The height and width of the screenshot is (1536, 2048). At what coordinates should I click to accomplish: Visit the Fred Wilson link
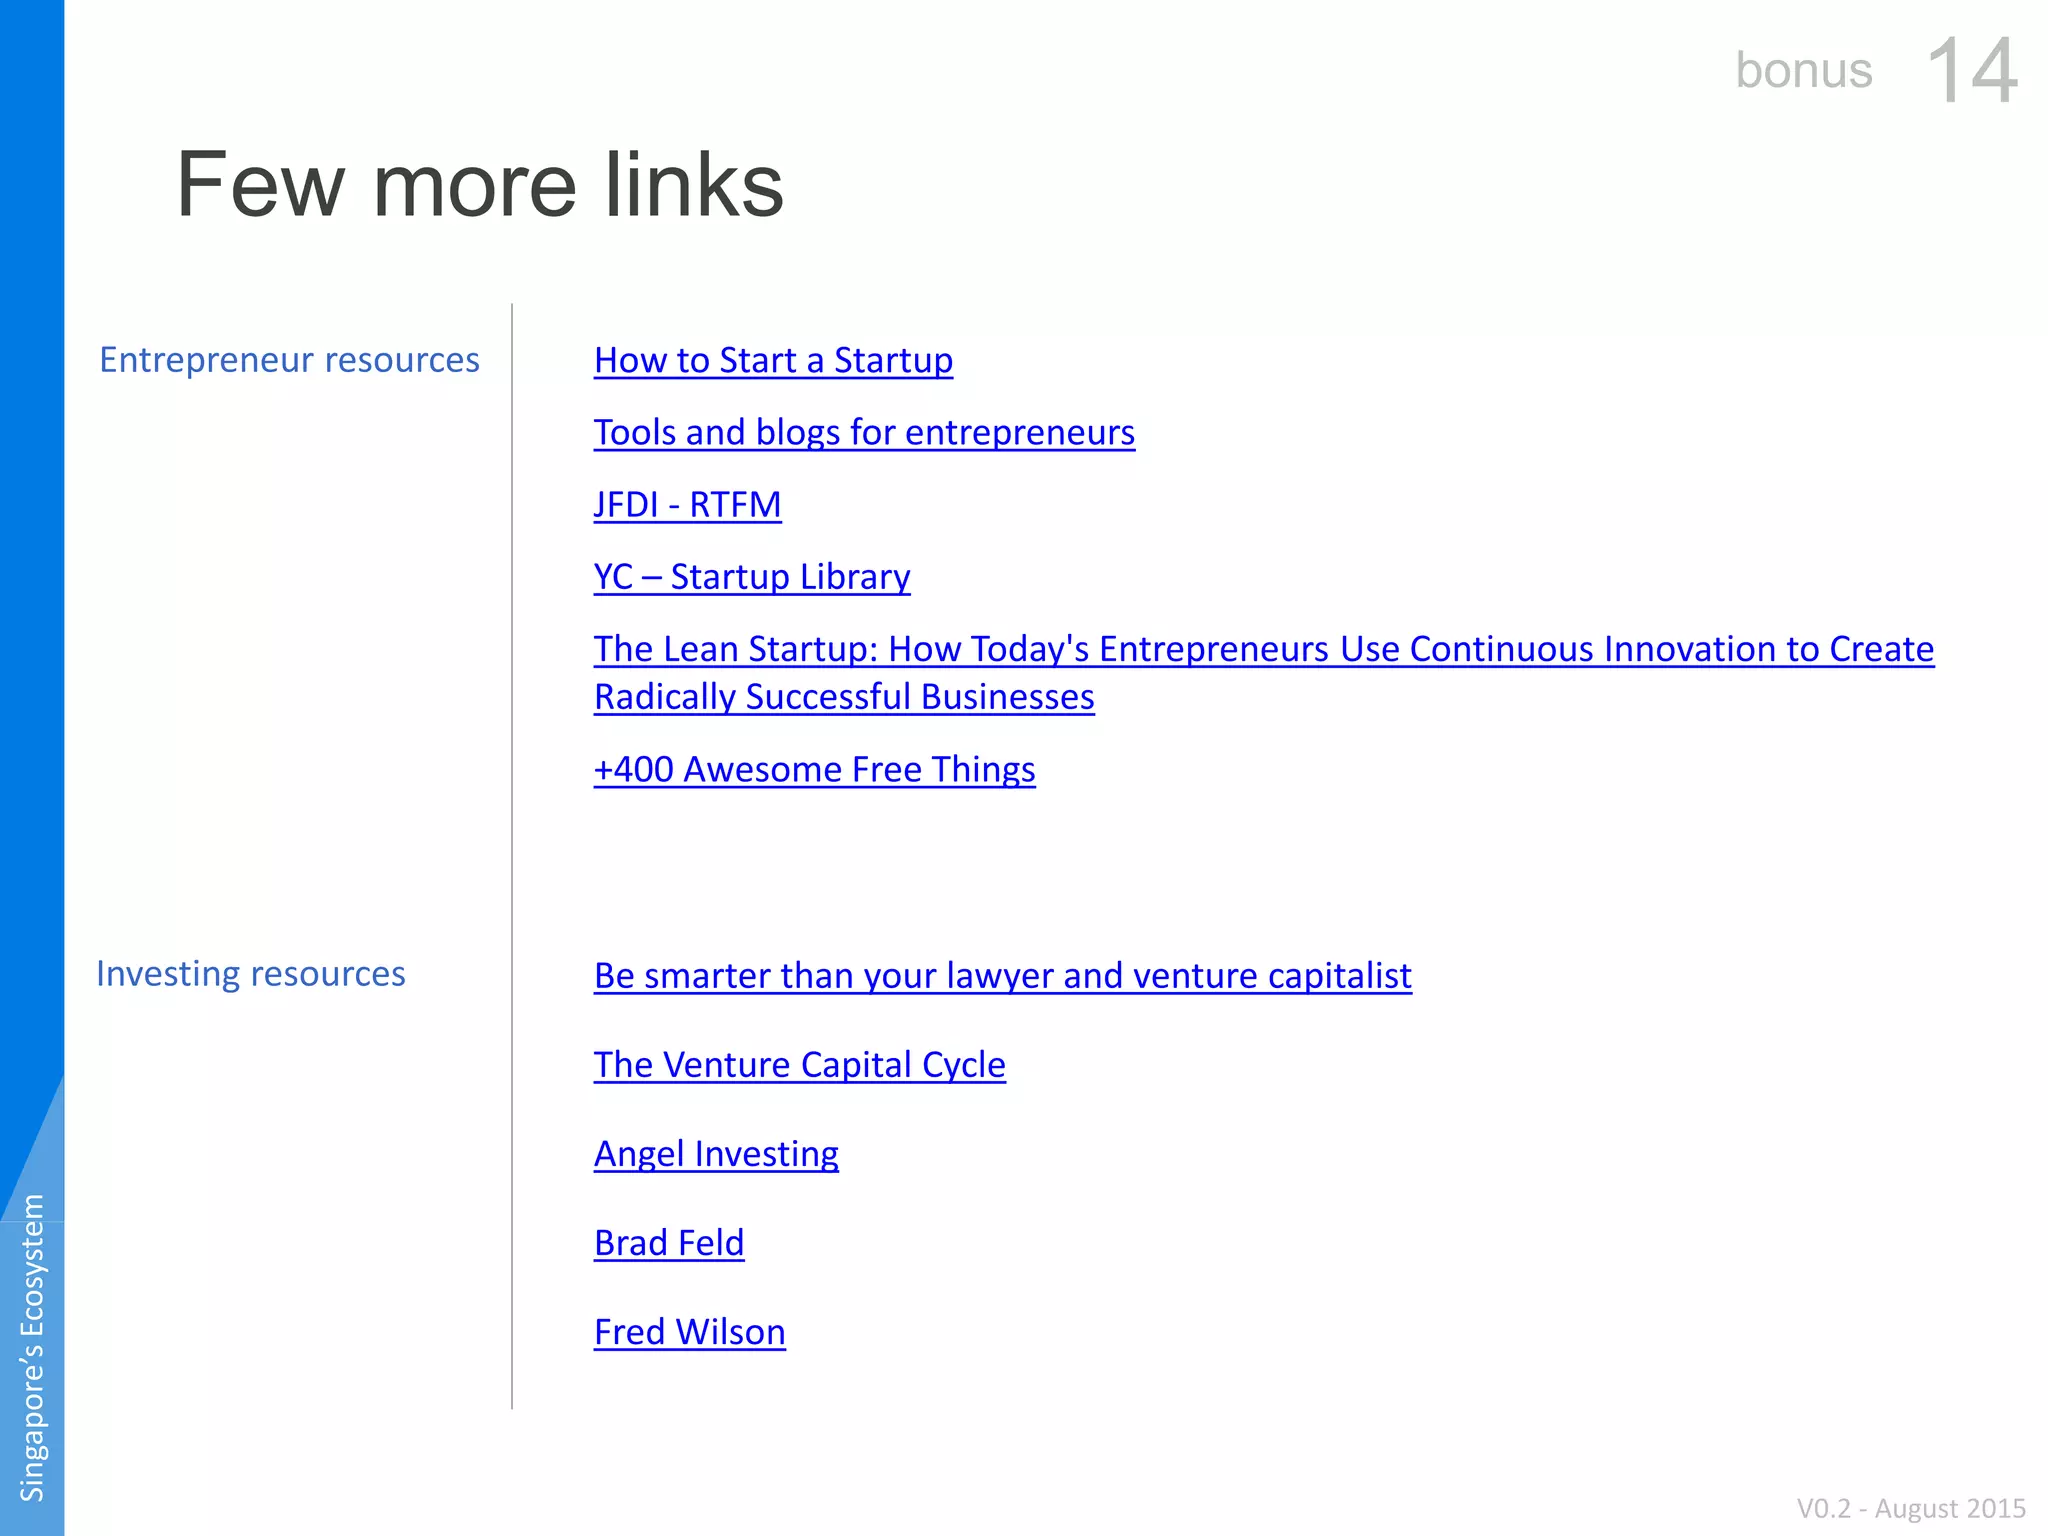(x=690, y=1331)
